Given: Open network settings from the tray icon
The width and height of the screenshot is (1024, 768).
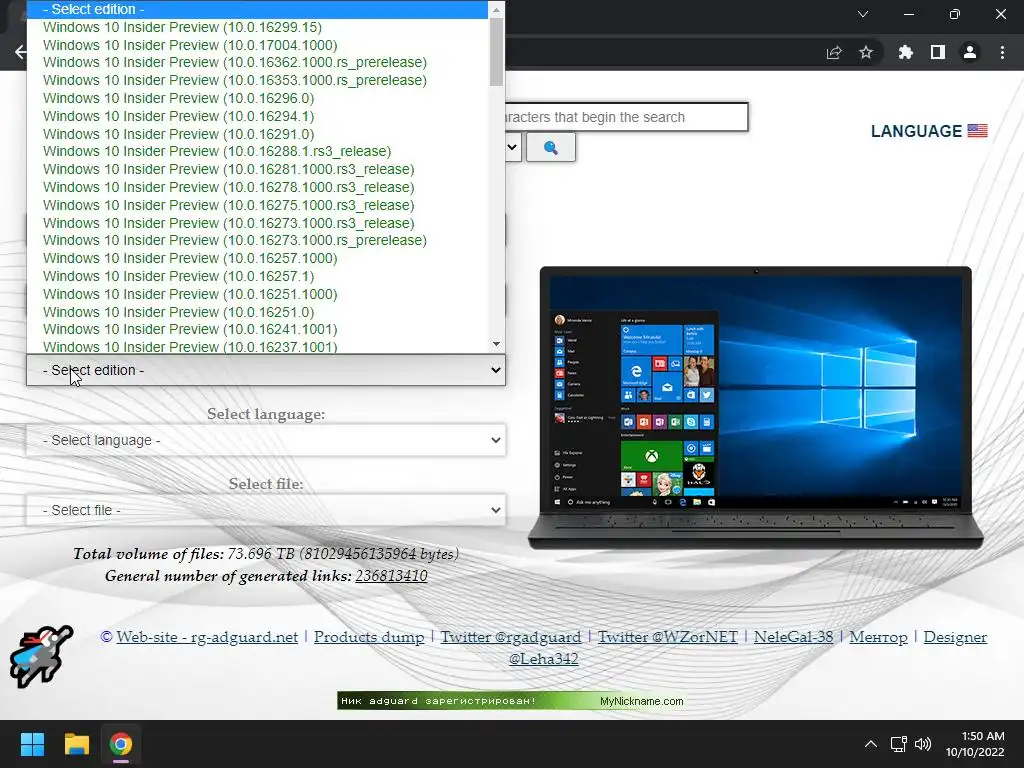Looking at the screenshot, I should (898, 744).
